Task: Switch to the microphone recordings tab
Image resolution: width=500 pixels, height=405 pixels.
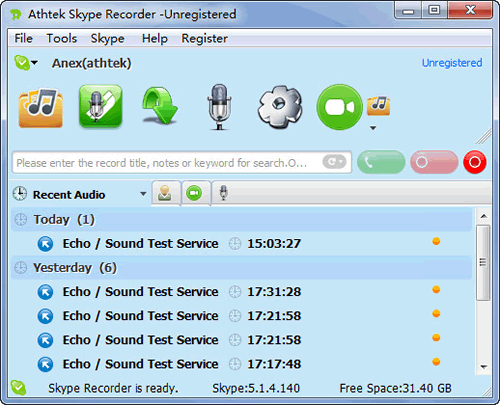Action: click(x=224, y=193)
